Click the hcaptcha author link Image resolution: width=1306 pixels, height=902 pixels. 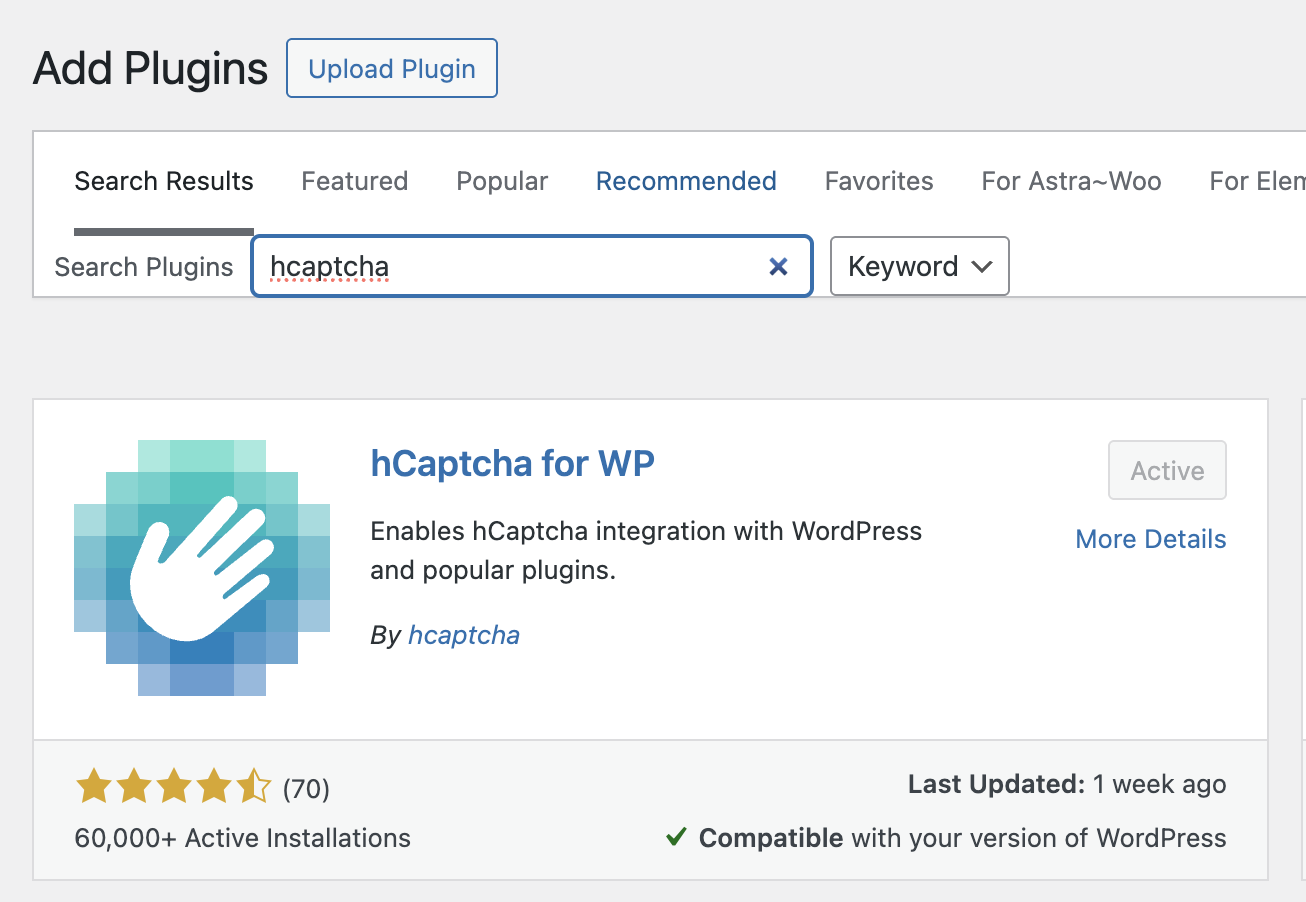464,634
